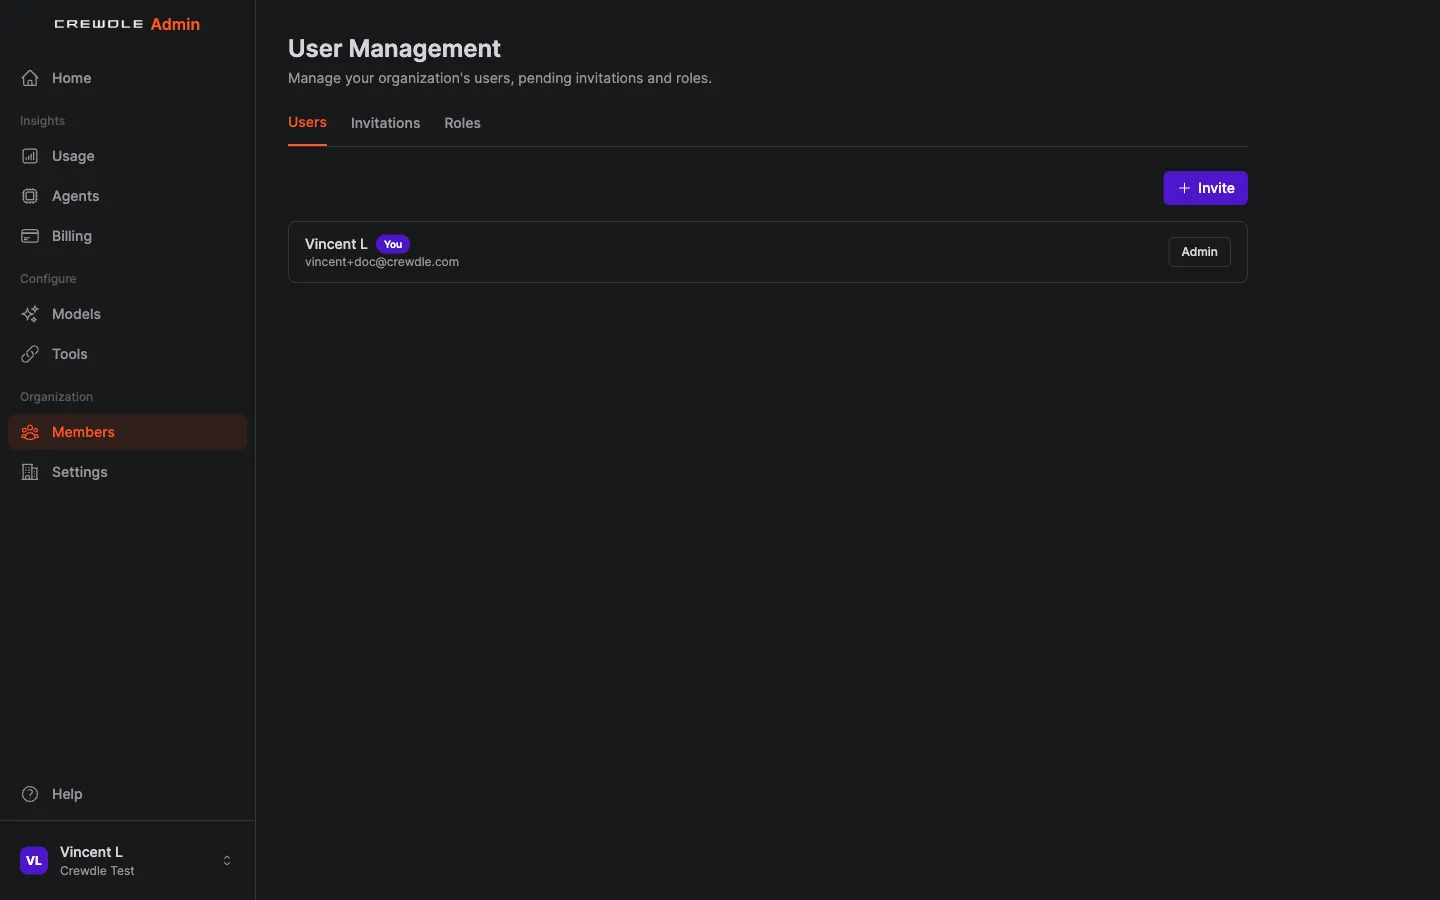Expand the Vincent L account switcher chevron
Image resolution: width=1440 pixels, height=900 pixels.
227,861
